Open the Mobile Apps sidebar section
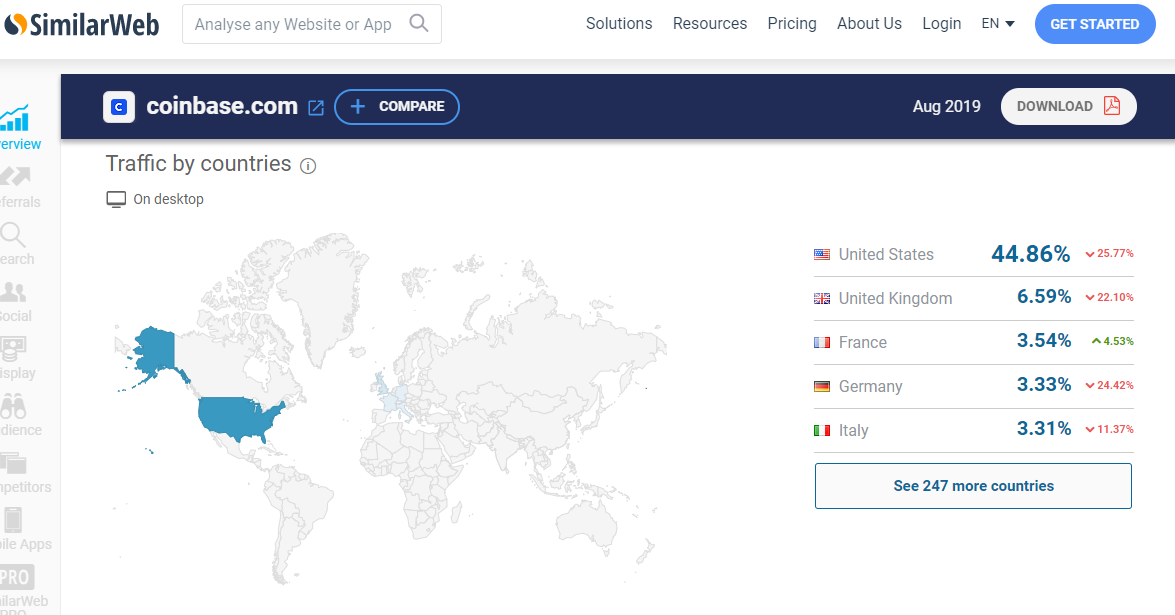1175x615 pixels. click(x=24, y=530)
